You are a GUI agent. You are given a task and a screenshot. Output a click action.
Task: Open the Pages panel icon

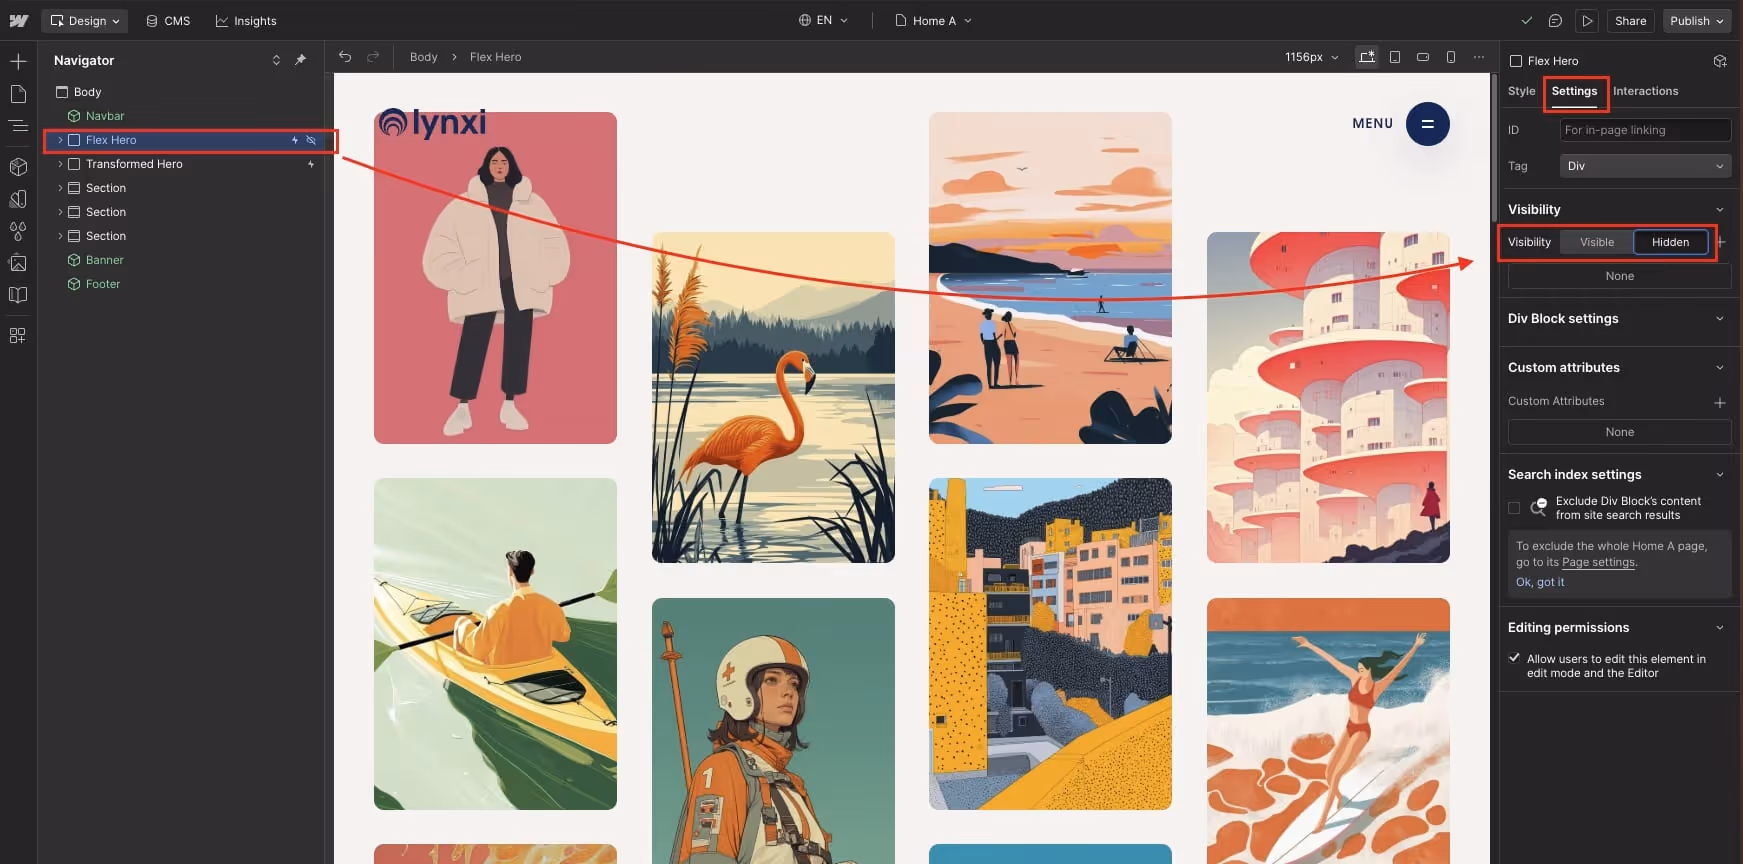18,94
